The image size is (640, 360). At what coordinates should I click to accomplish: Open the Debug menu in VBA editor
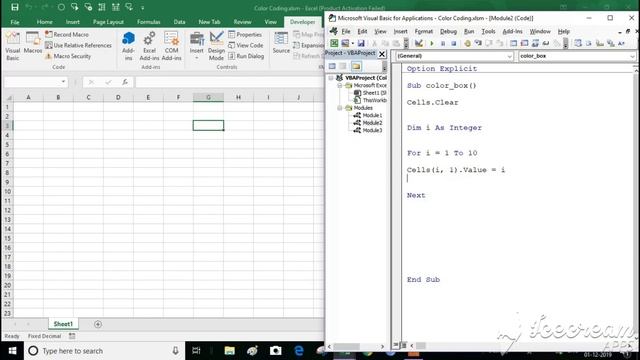pos(448,31)
